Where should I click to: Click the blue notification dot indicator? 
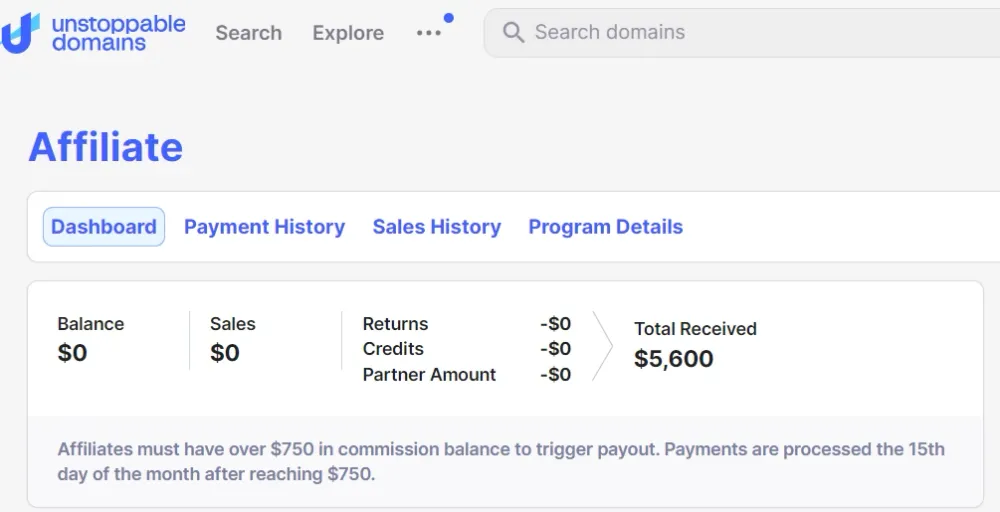tap(448, 18)
